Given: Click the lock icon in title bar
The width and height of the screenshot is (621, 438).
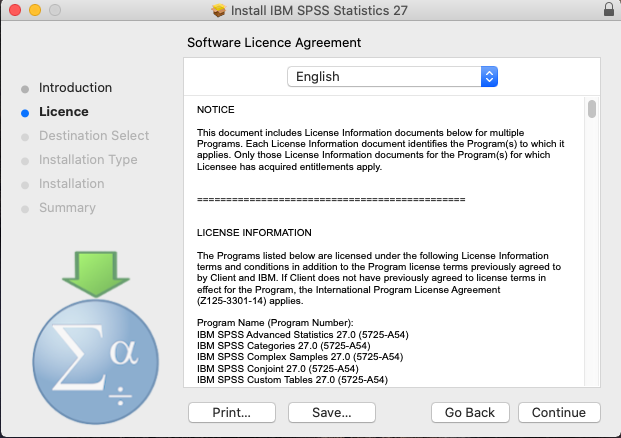Looking at the screenshot, I should click(610, 10).
